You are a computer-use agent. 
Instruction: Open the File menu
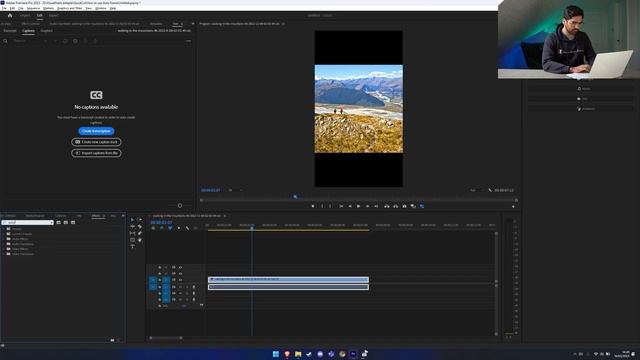point(4,8)
